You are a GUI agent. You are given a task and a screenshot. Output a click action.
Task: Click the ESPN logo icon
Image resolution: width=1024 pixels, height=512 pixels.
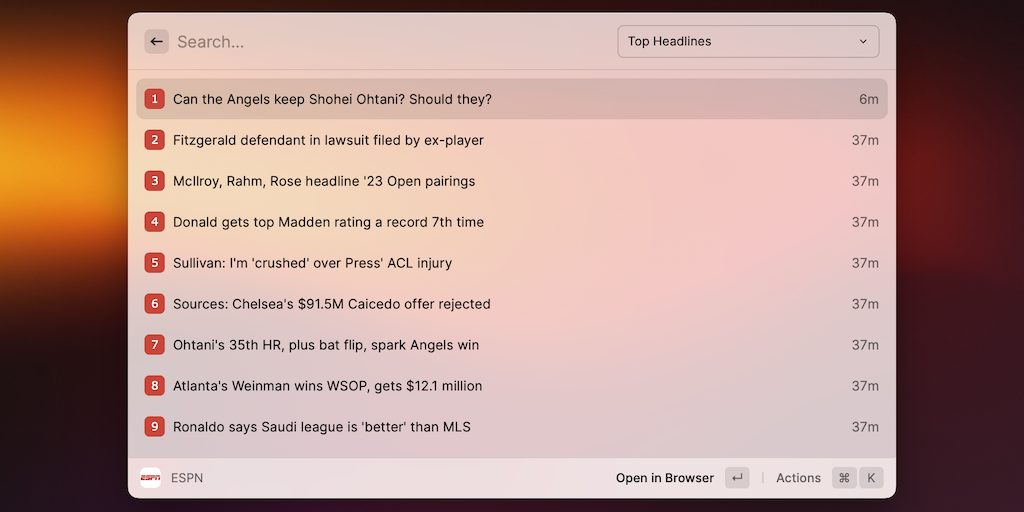pyautogui.click(x=150, y=478)
